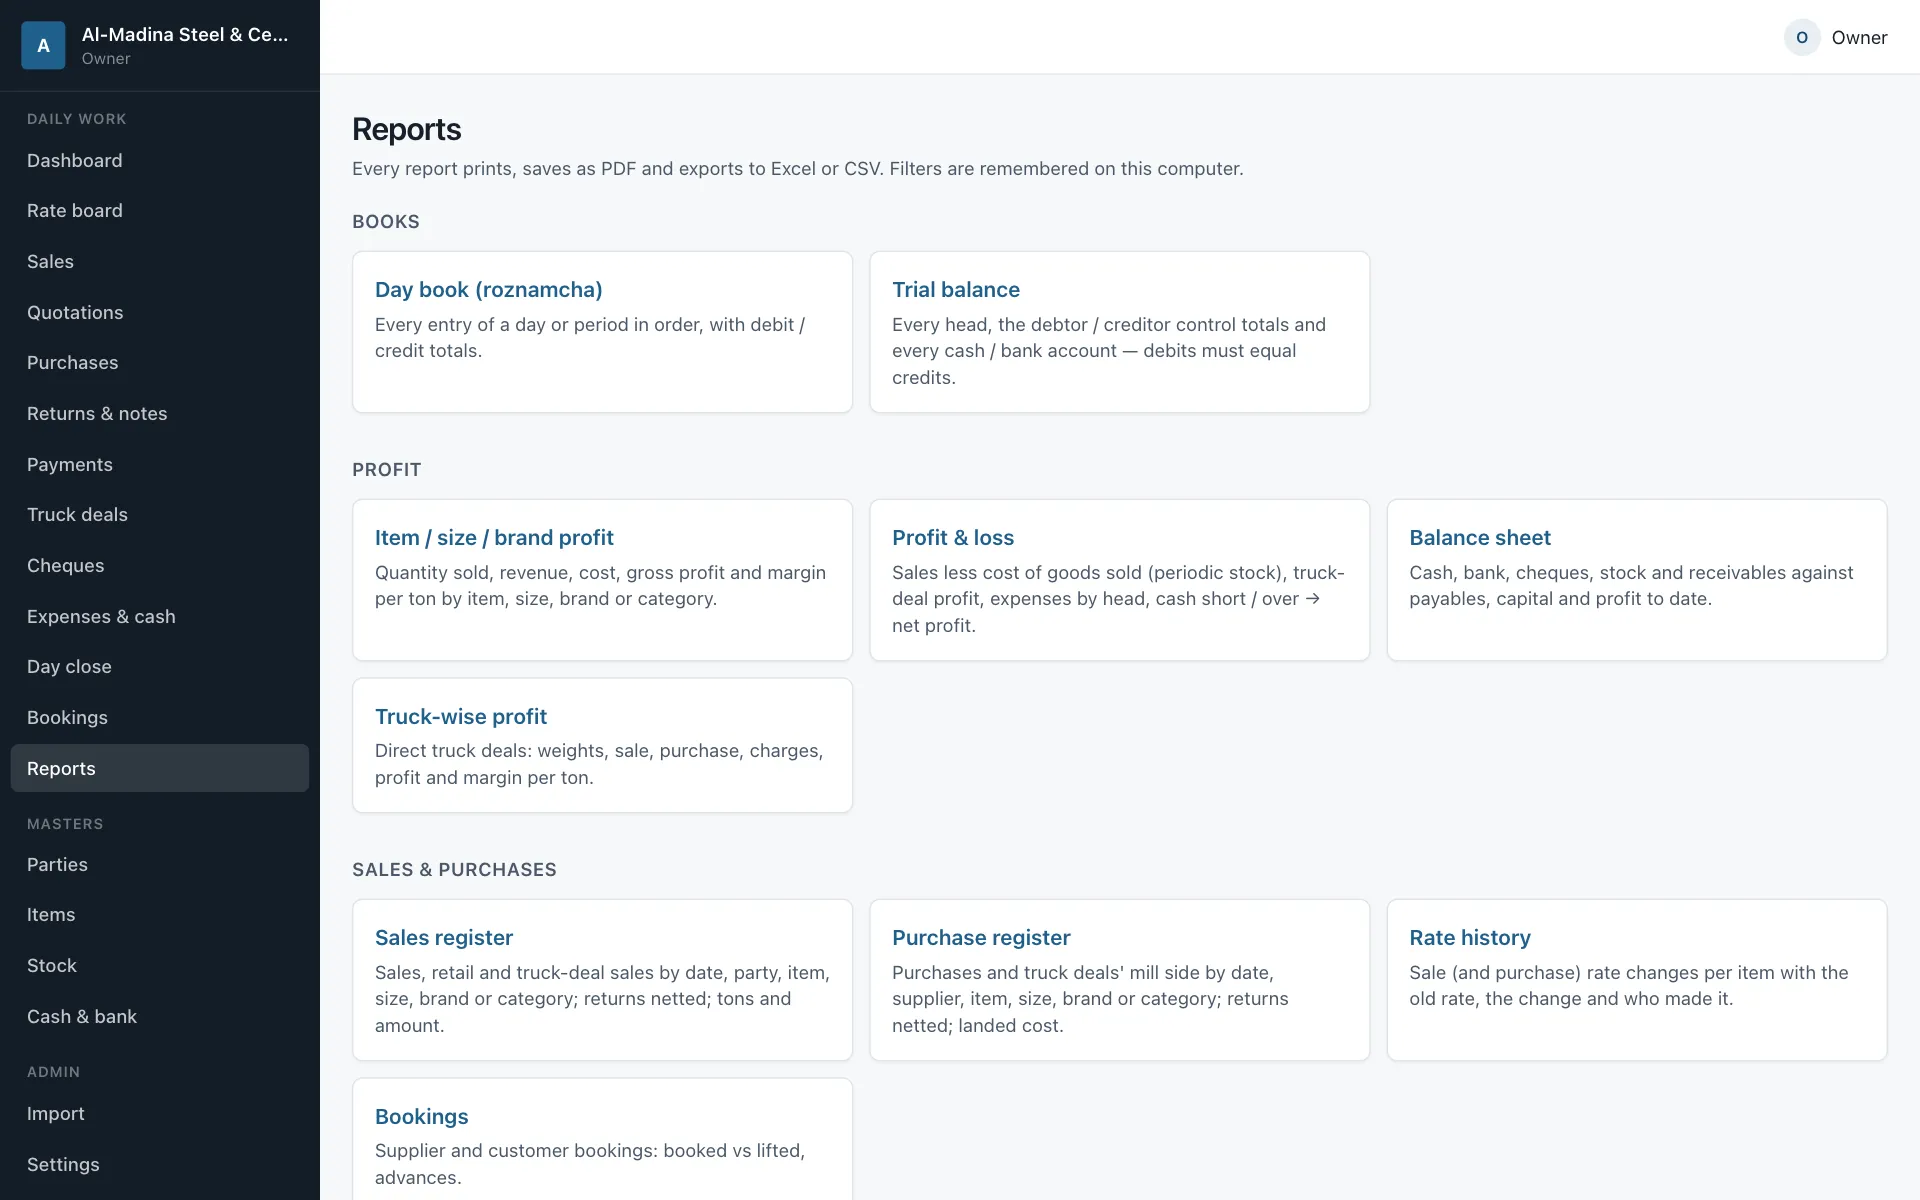Open the Day book (roznamcha) report

(x=602, y=332)
